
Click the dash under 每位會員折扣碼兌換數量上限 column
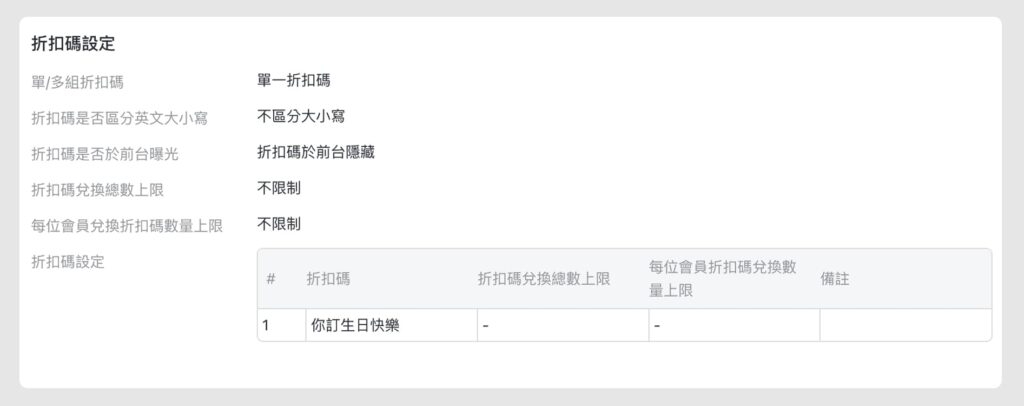tap(656, 325)
